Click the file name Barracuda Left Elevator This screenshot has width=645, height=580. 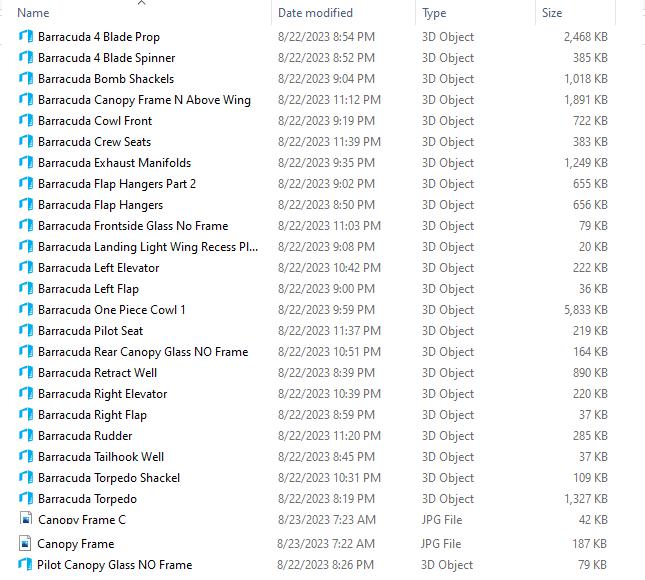[98, 268]
